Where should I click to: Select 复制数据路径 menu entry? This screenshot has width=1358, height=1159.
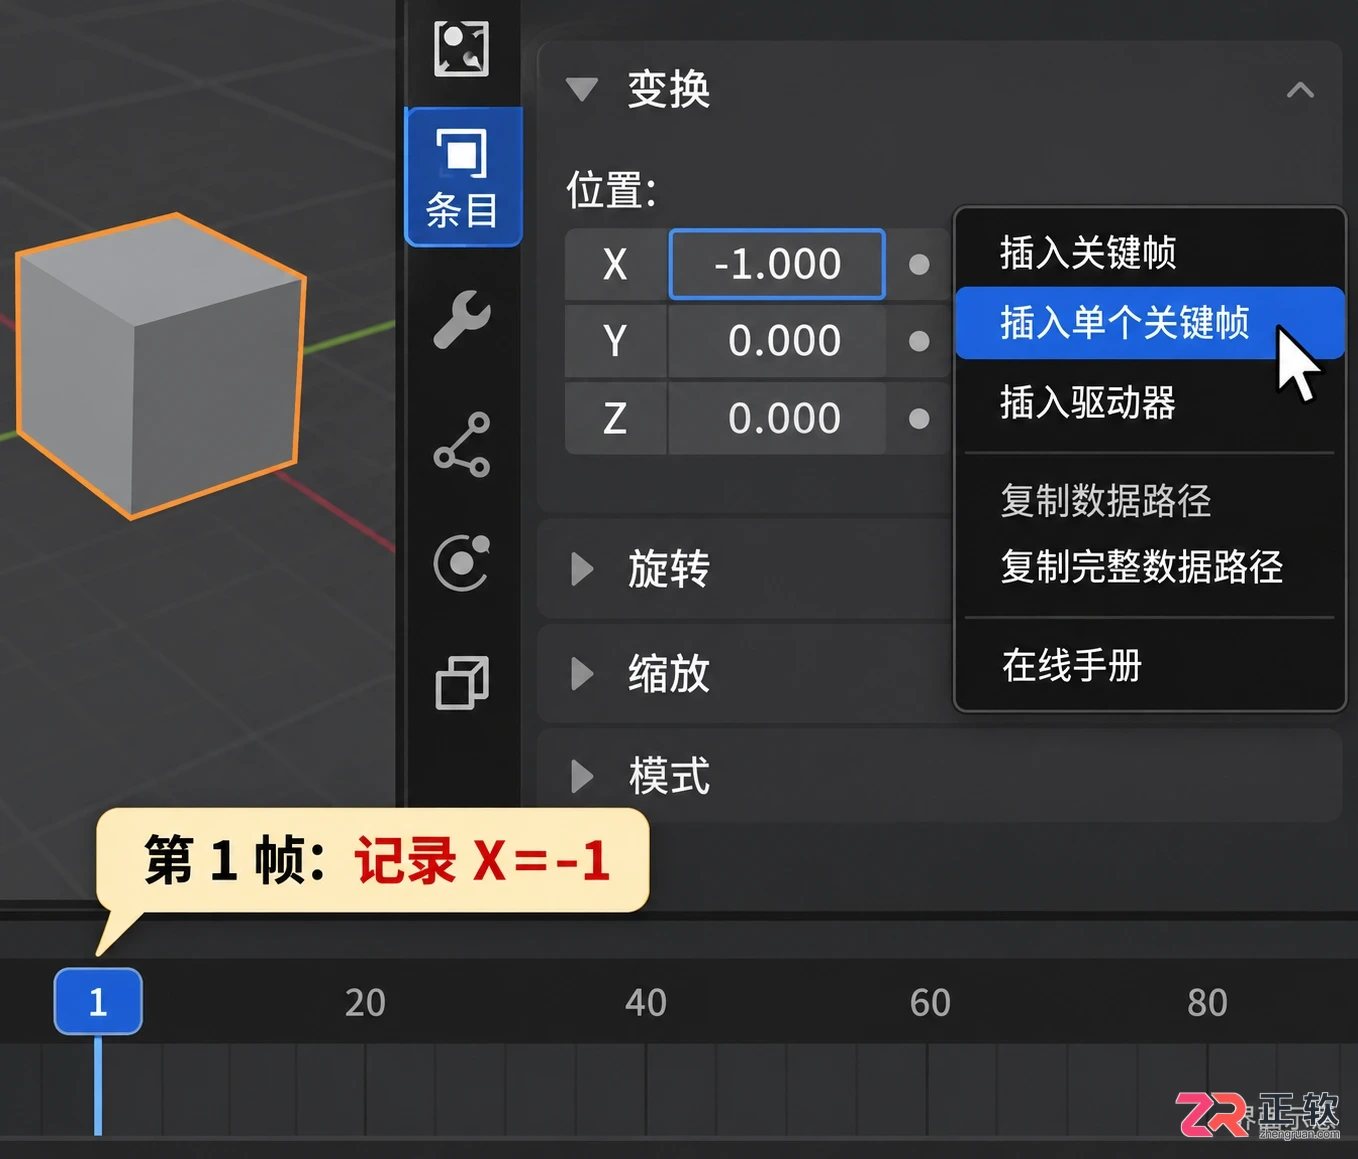click(1150, 500)
